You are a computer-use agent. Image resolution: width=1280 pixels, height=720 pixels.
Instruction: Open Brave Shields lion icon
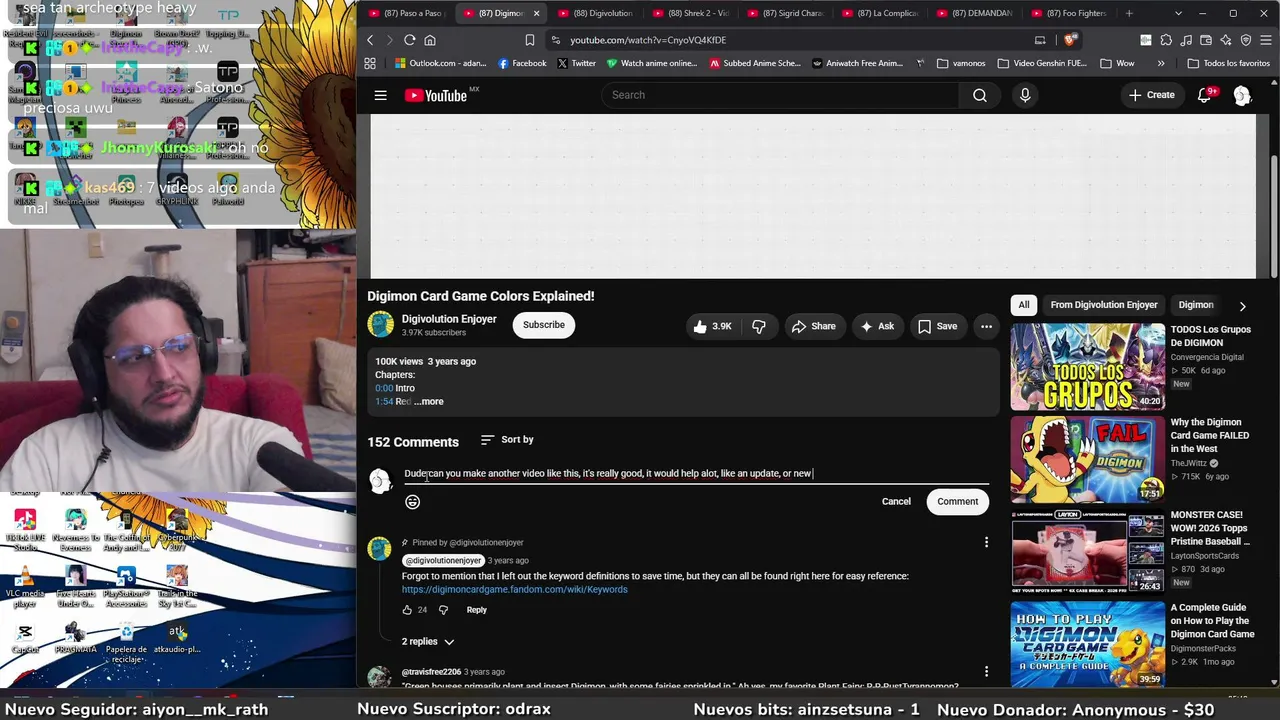coord(1070,40)
